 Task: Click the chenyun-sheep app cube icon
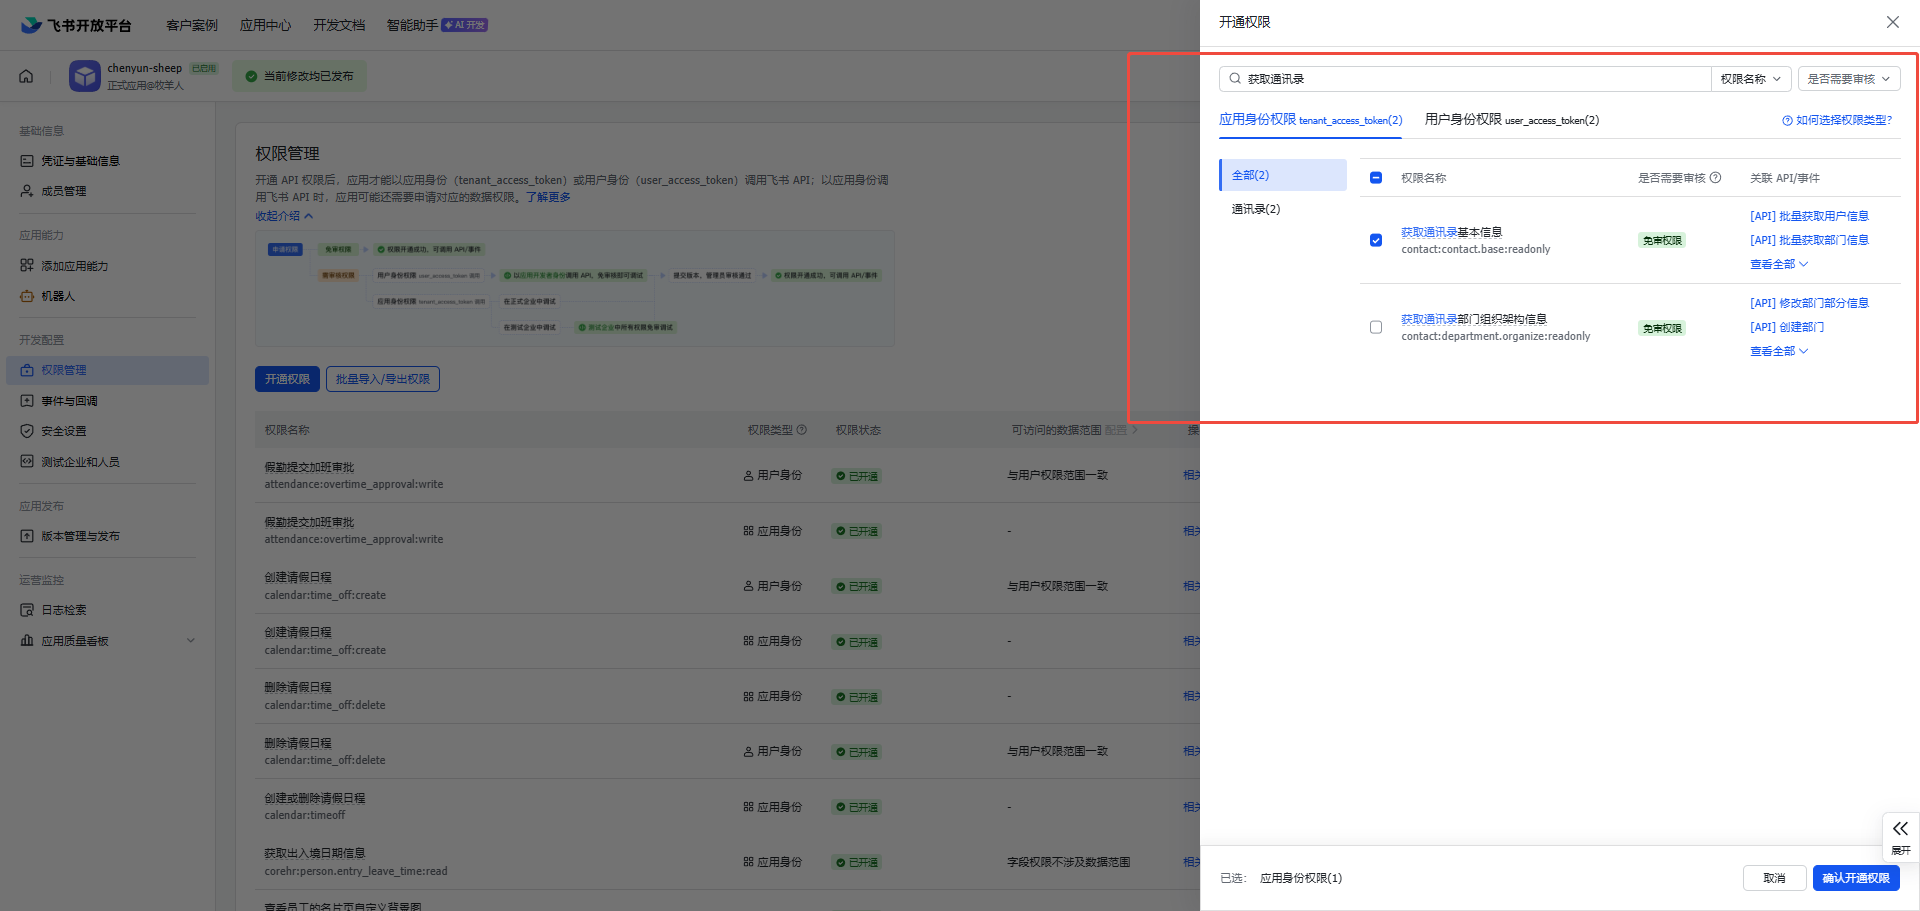point(85,76)
